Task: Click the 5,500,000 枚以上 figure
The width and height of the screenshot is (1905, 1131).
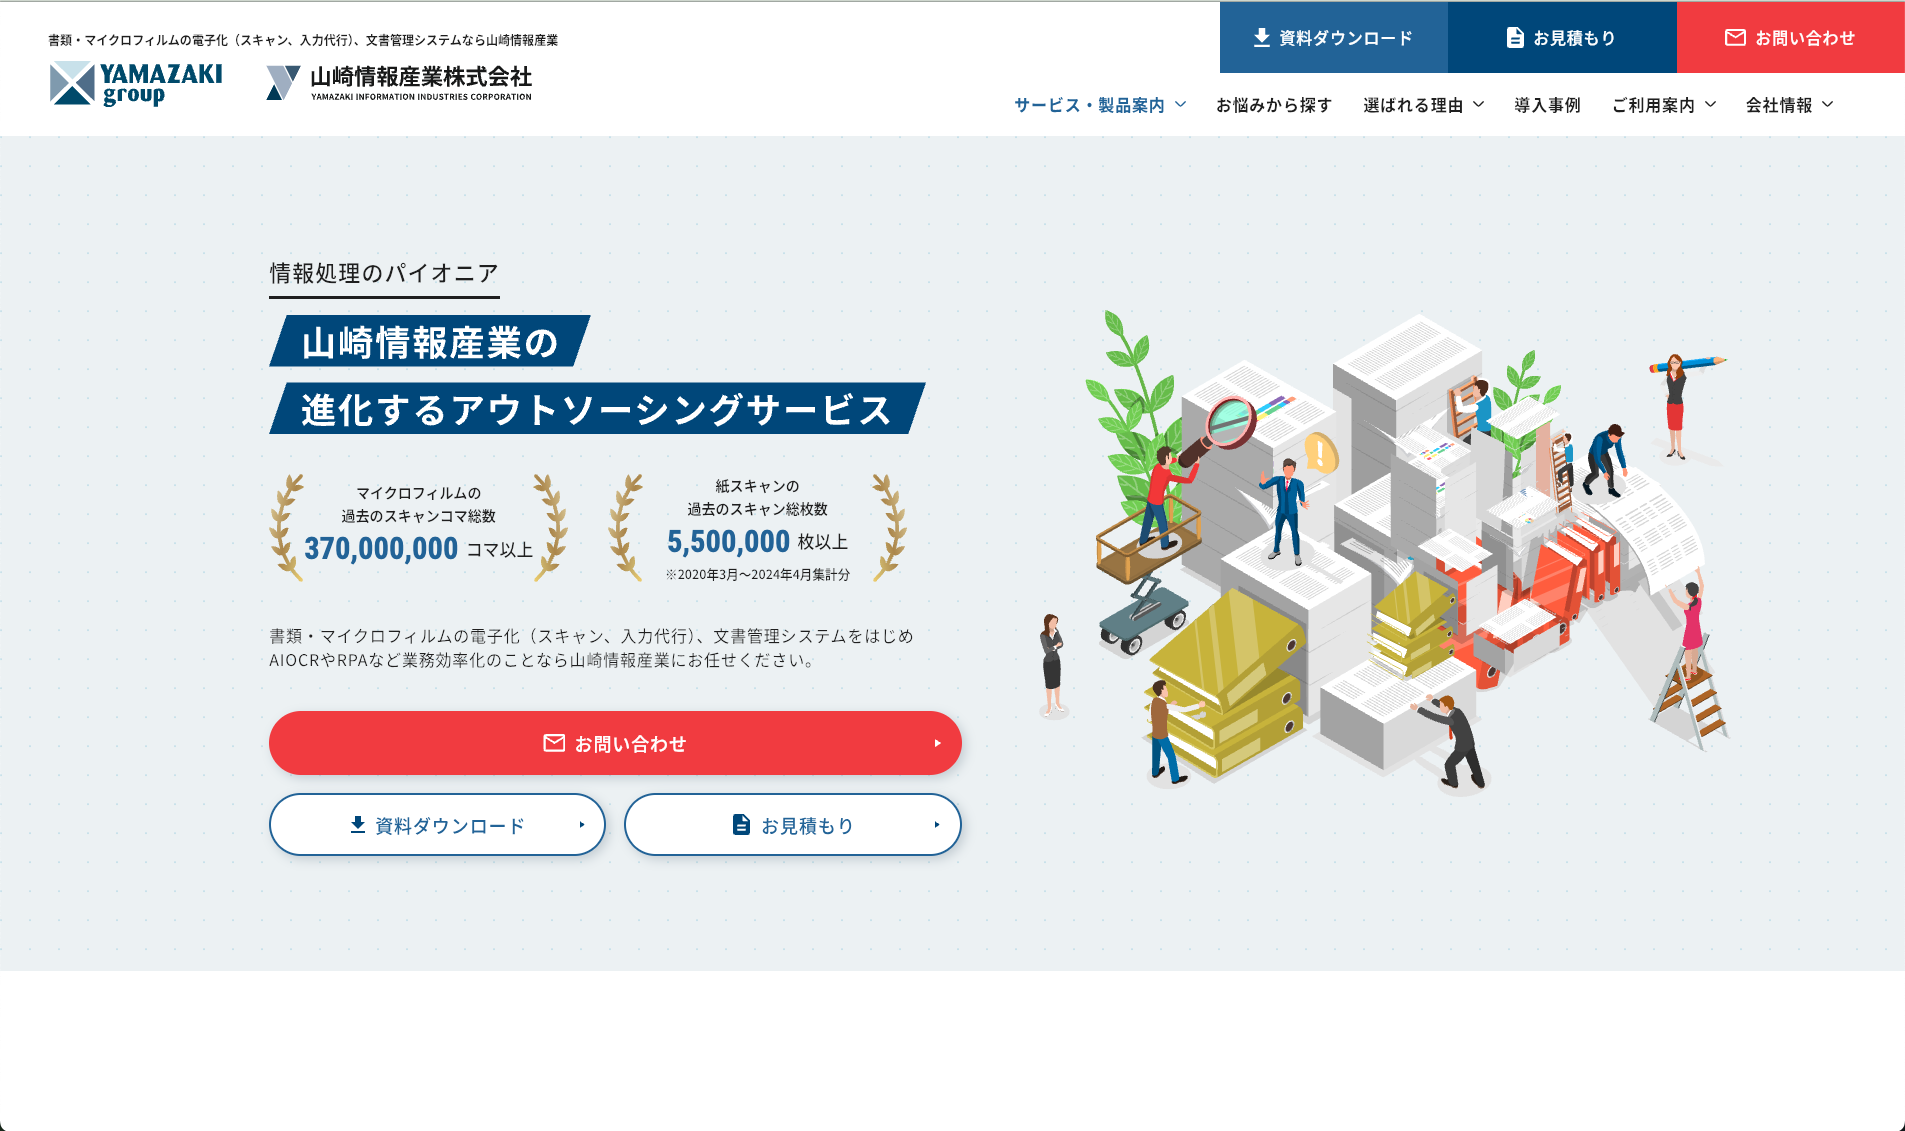Action: [757, 542]
